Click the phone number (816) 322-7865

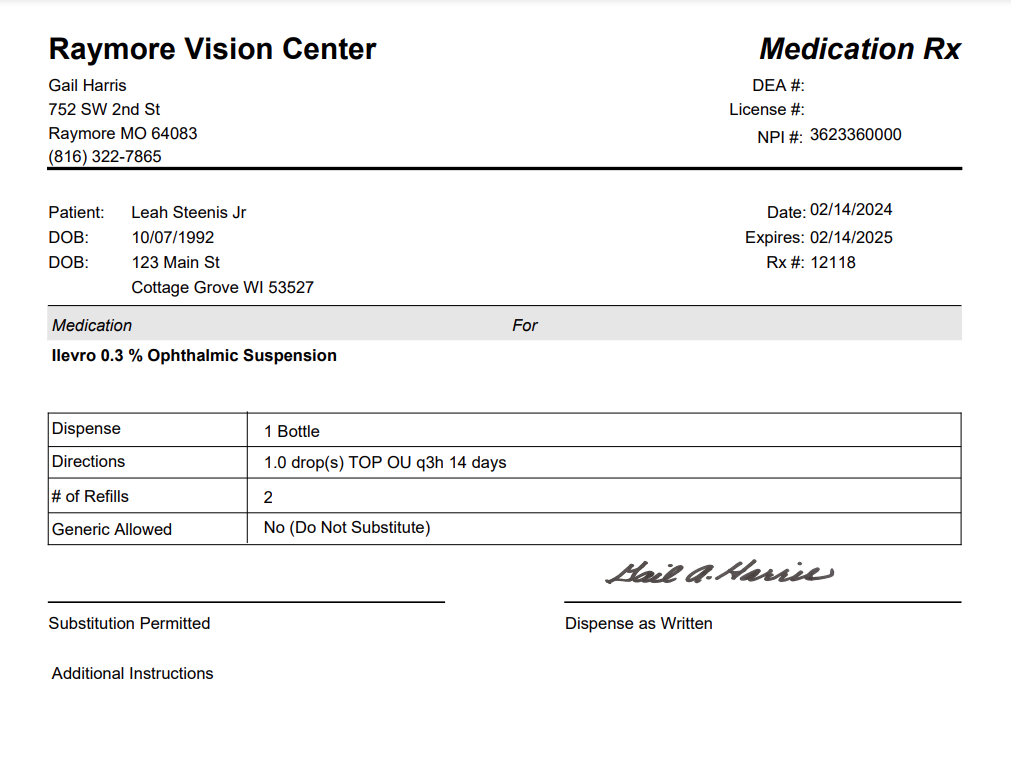pos(104,157)
